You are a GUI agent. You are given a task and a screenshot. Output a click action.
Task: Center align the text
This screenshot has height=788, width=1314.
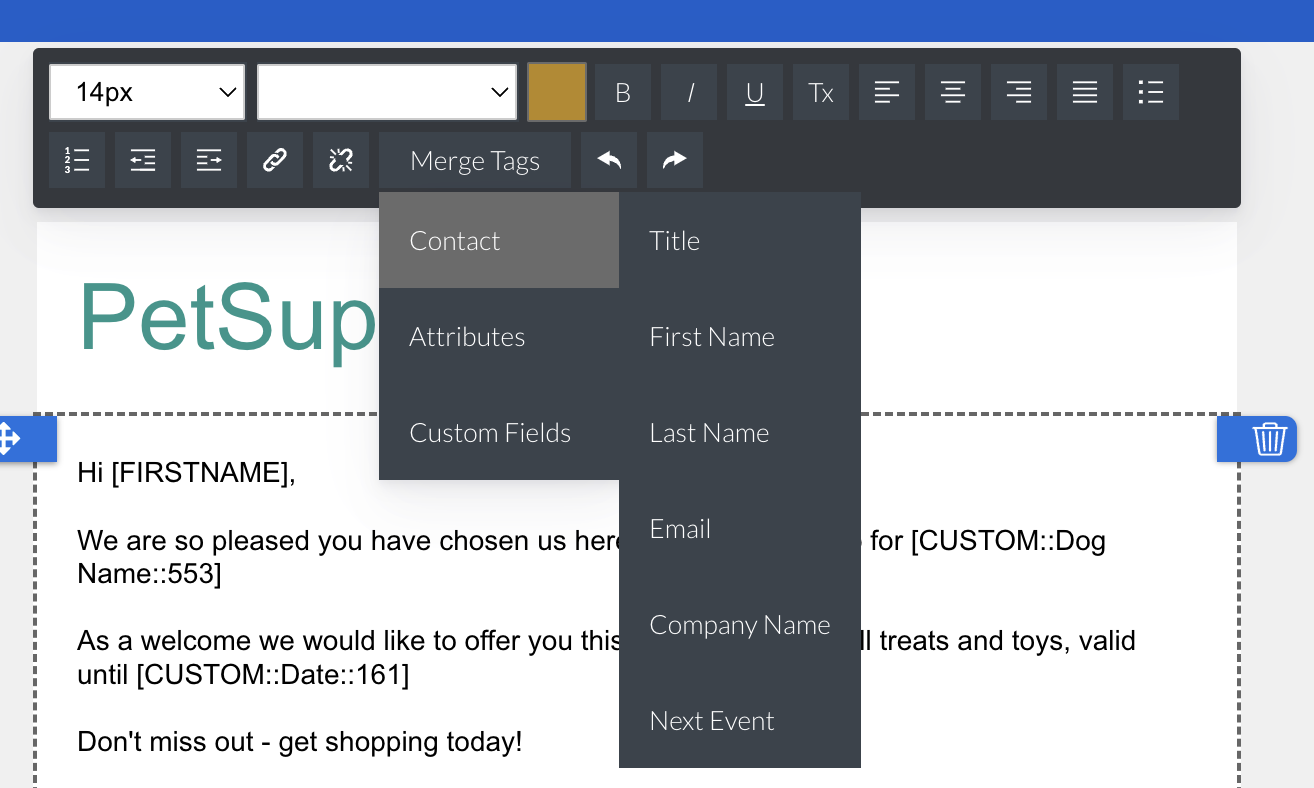[953, 93]
